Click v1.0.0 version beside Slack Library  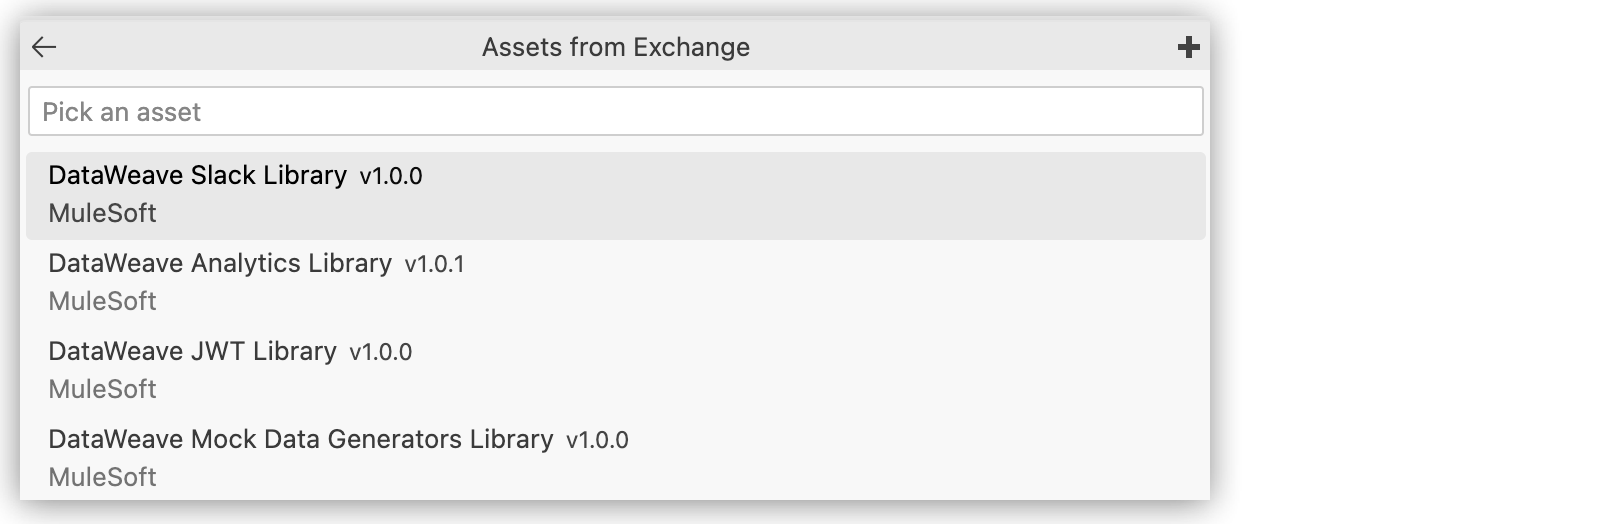point(391,177)
